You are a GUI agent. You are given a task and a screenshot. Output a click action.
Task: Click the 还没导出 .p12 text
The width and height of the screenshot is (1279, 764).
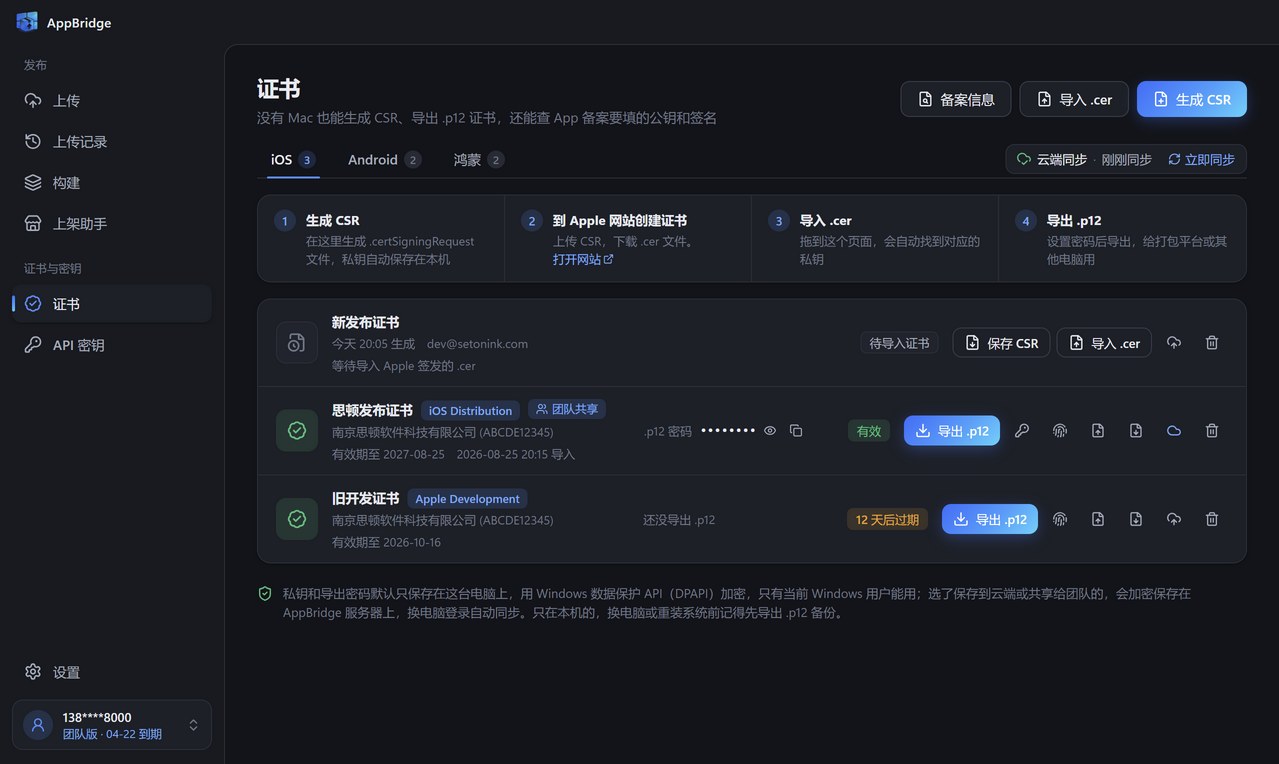[679, 520]
